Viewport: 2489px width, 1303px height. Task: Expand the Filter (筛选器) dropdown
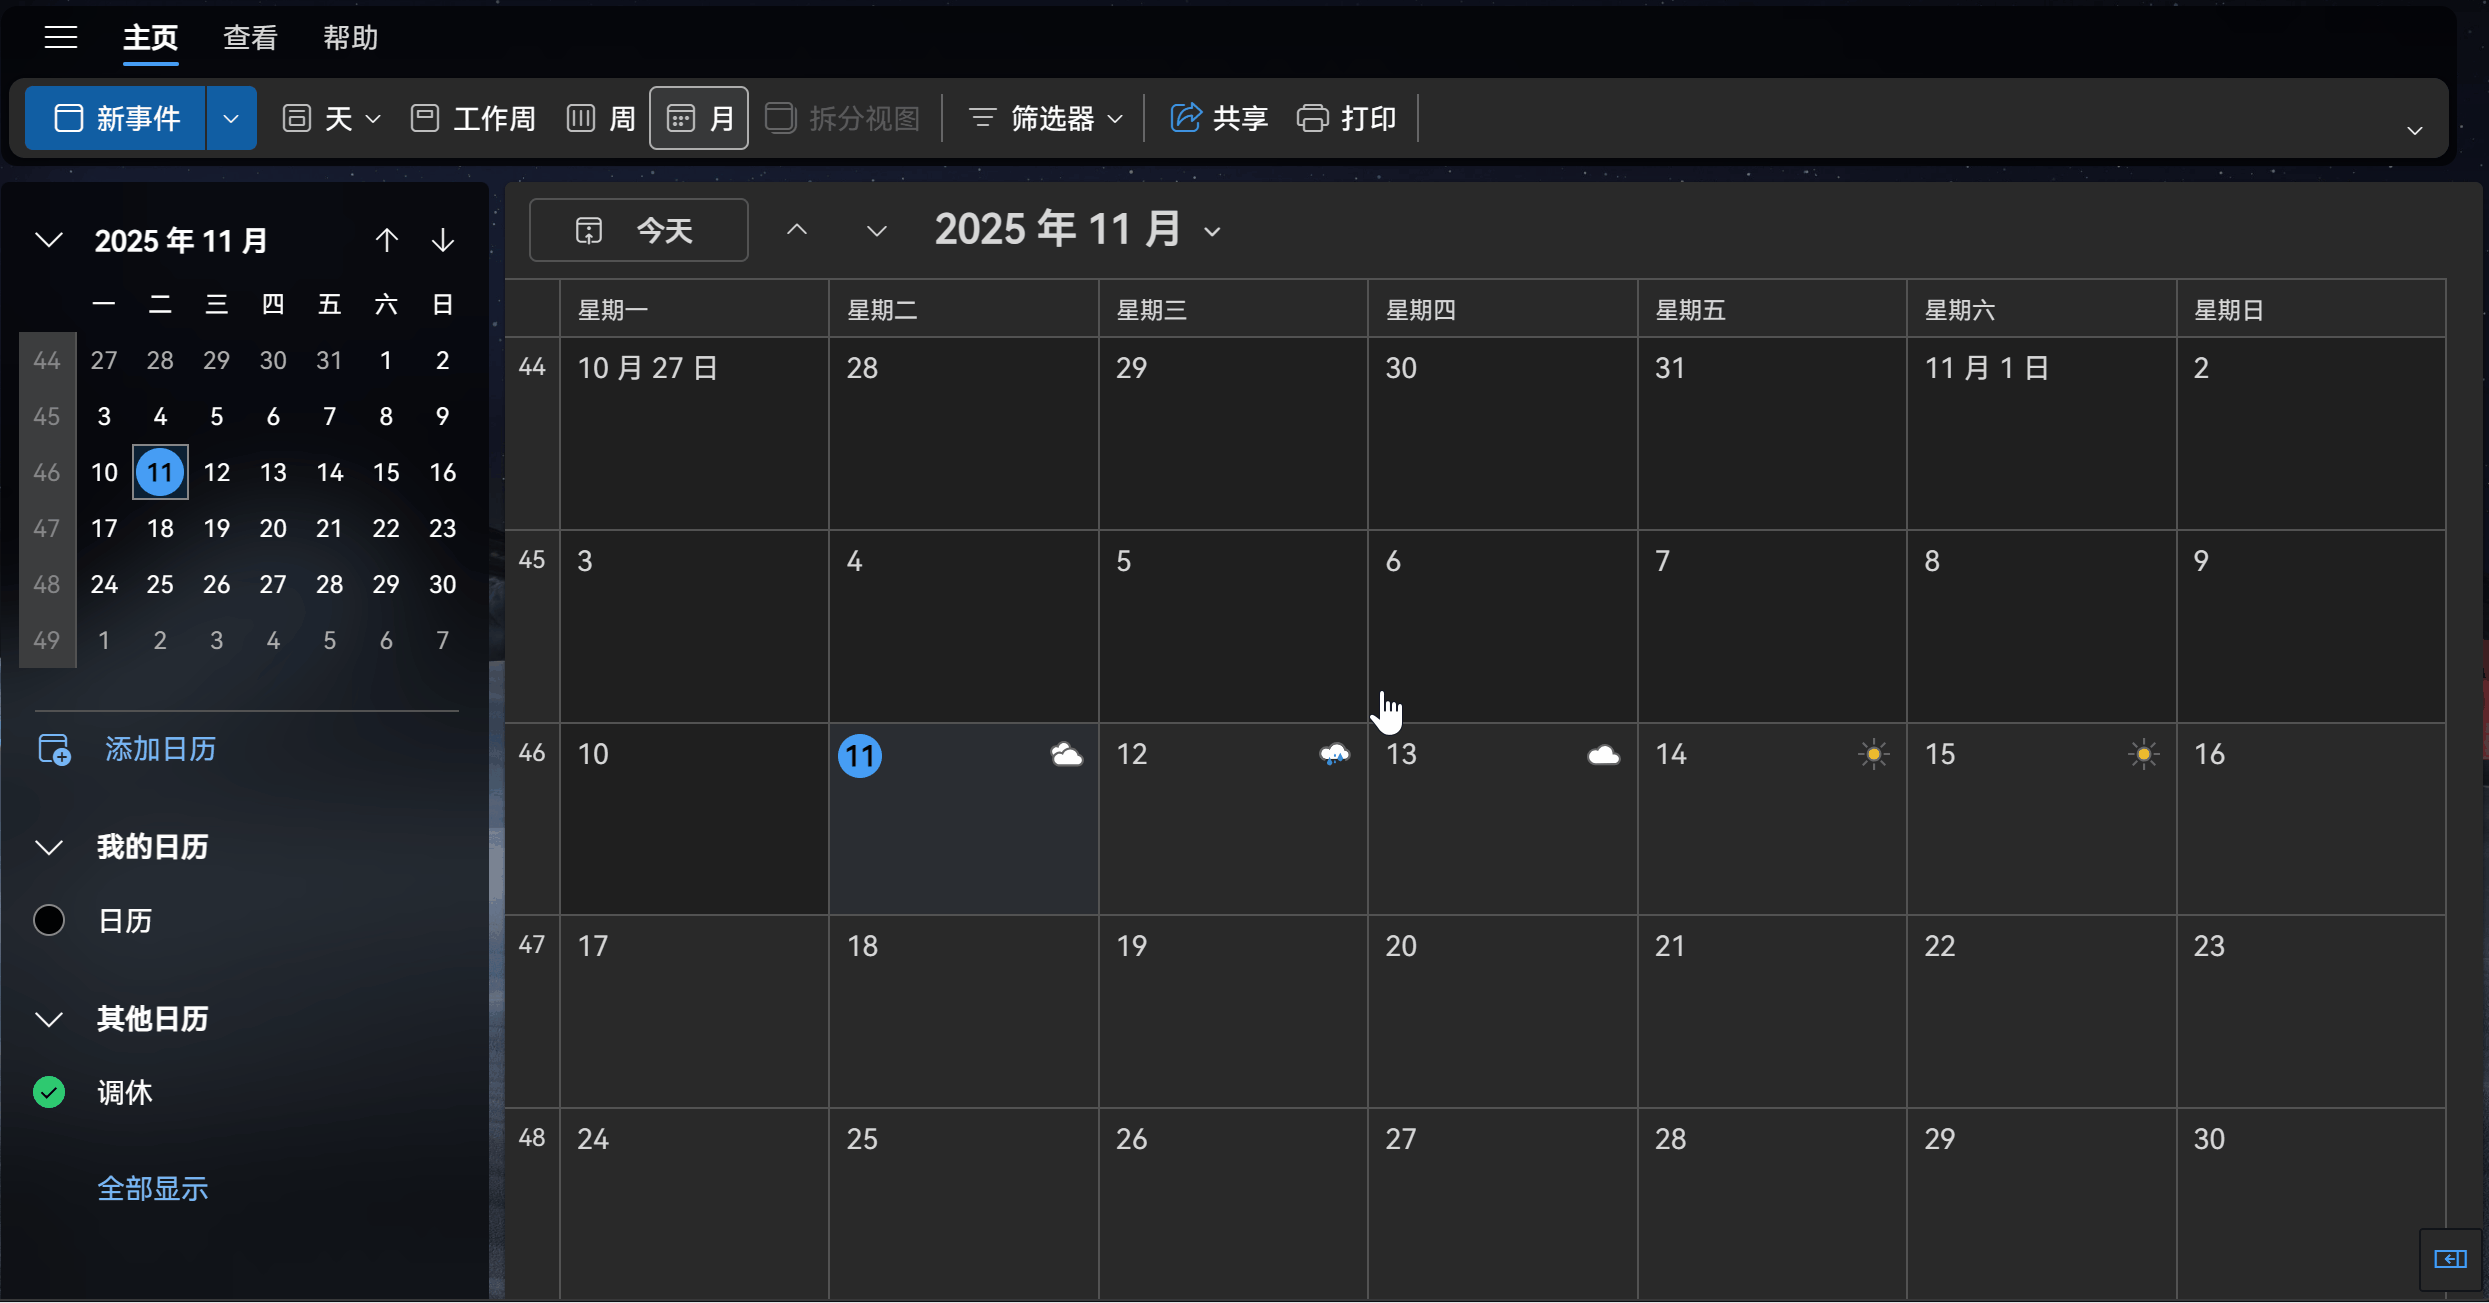(x=1045, y=118)
